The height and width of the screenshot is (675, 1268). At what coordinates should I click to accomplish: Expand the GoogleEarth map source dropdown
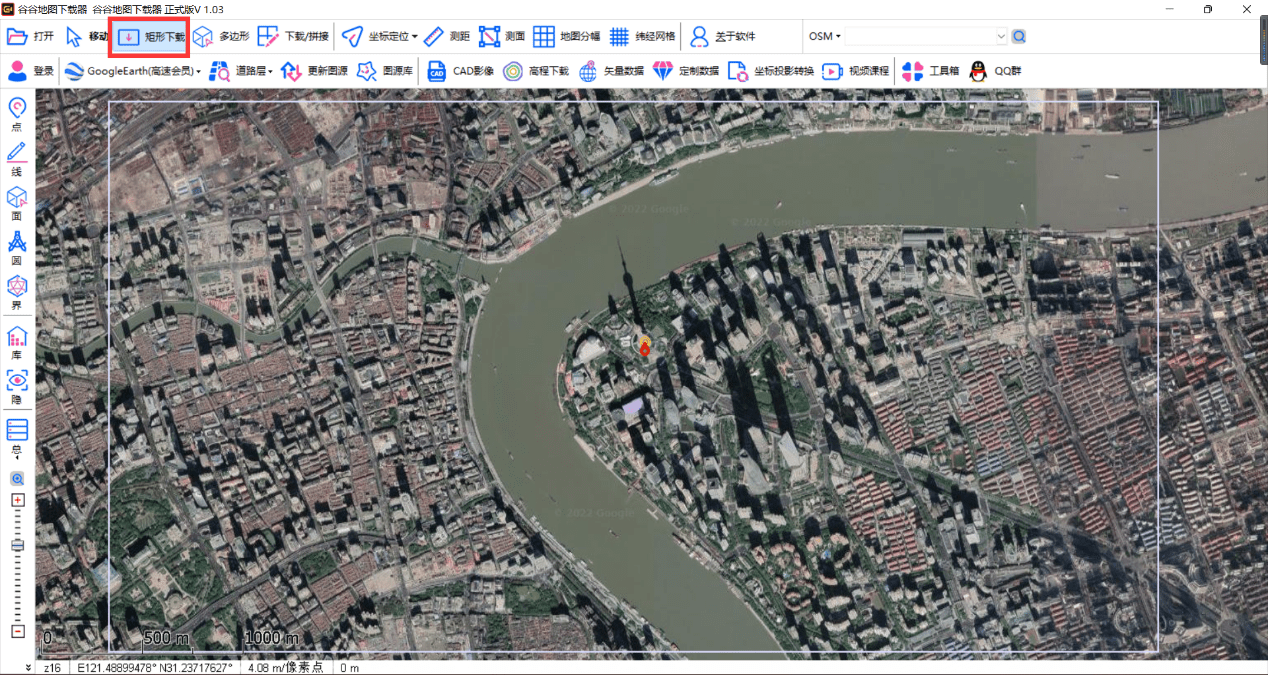(x=133, y=71)
